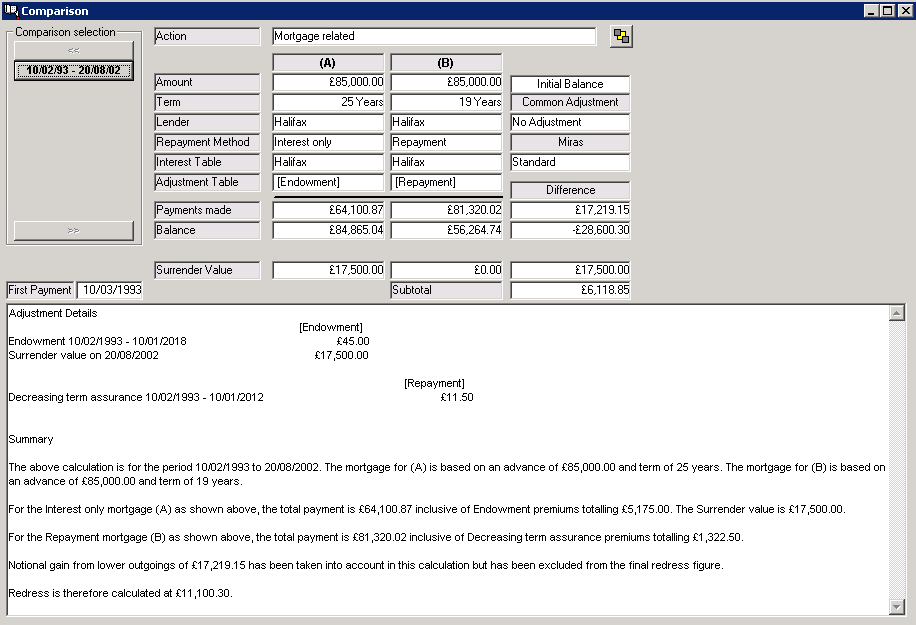The image size is (916, 625).
Task: Click the Summary heading in details pane
Action: [x=31, y=439]
